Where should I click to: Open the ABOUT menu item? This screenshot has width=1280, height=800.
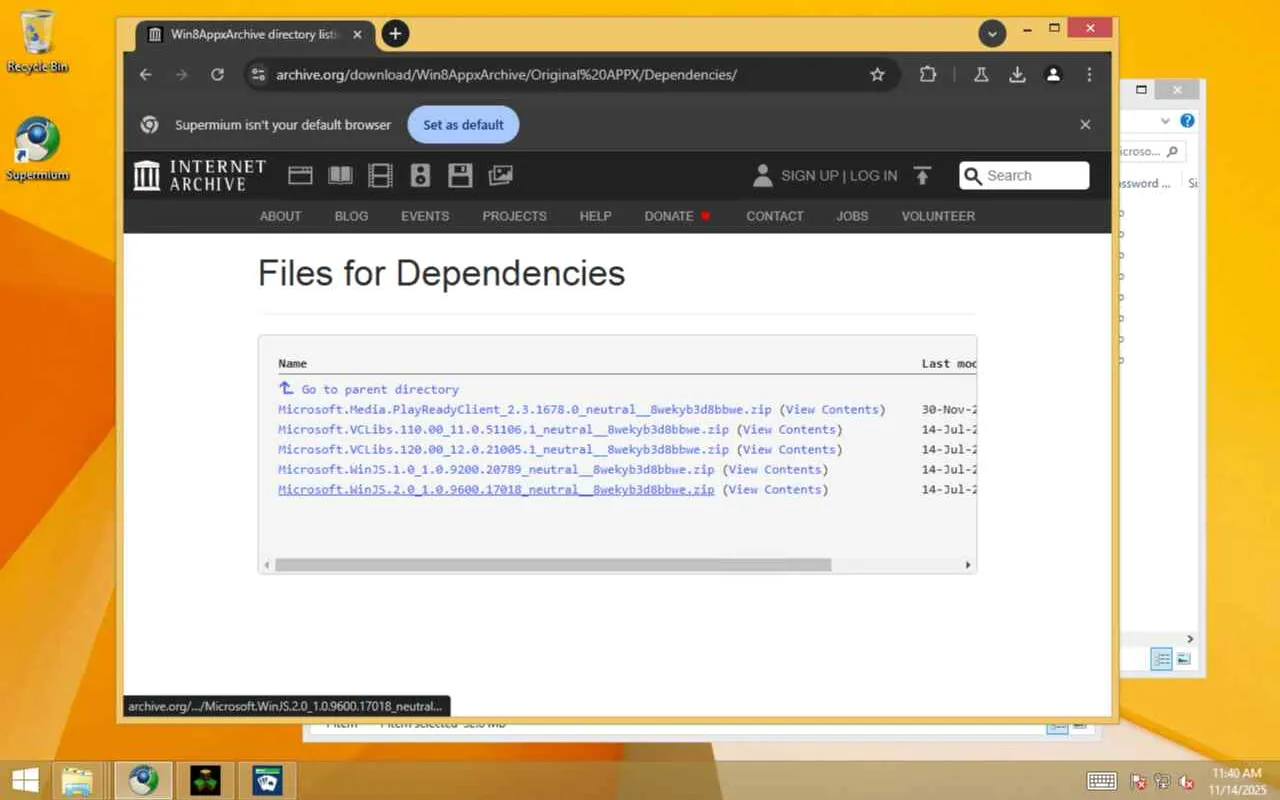[x=280, y=216]
